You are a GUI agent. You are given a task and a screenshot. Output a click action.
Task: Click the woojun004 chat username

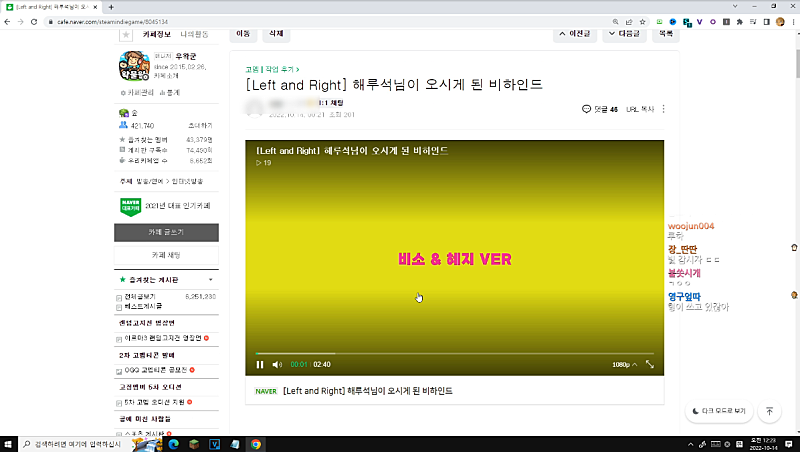pos(691,226)
